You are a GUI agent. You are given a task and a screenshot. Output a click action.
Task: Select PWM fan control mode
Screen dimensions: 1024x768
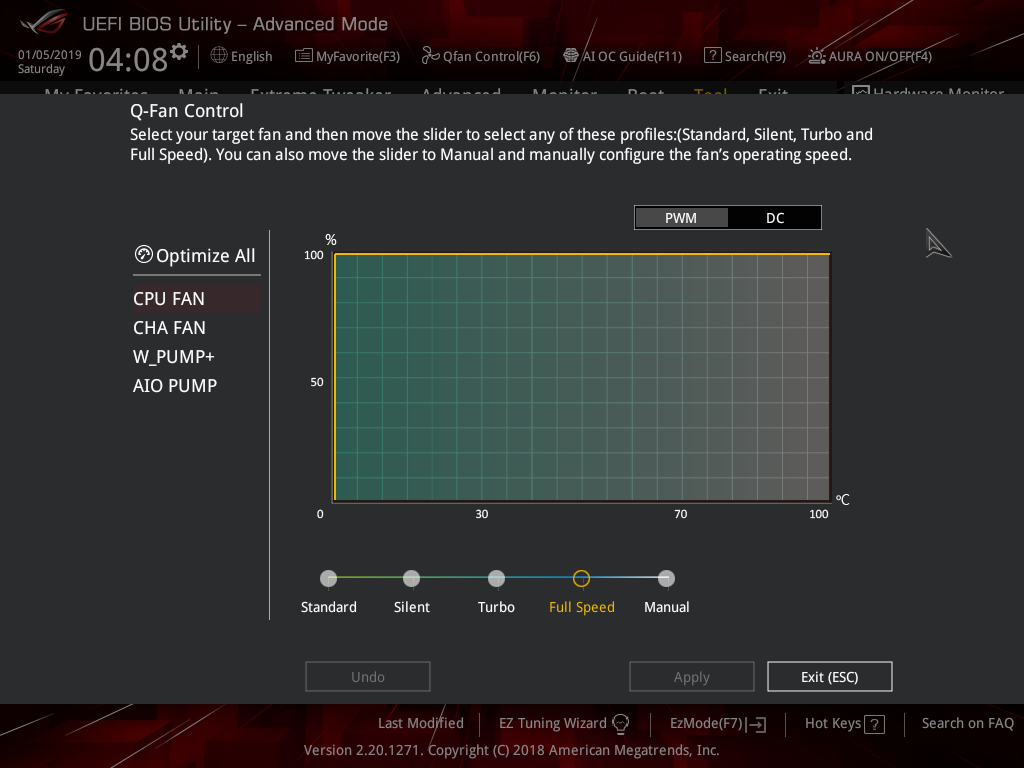pos(681,217)
